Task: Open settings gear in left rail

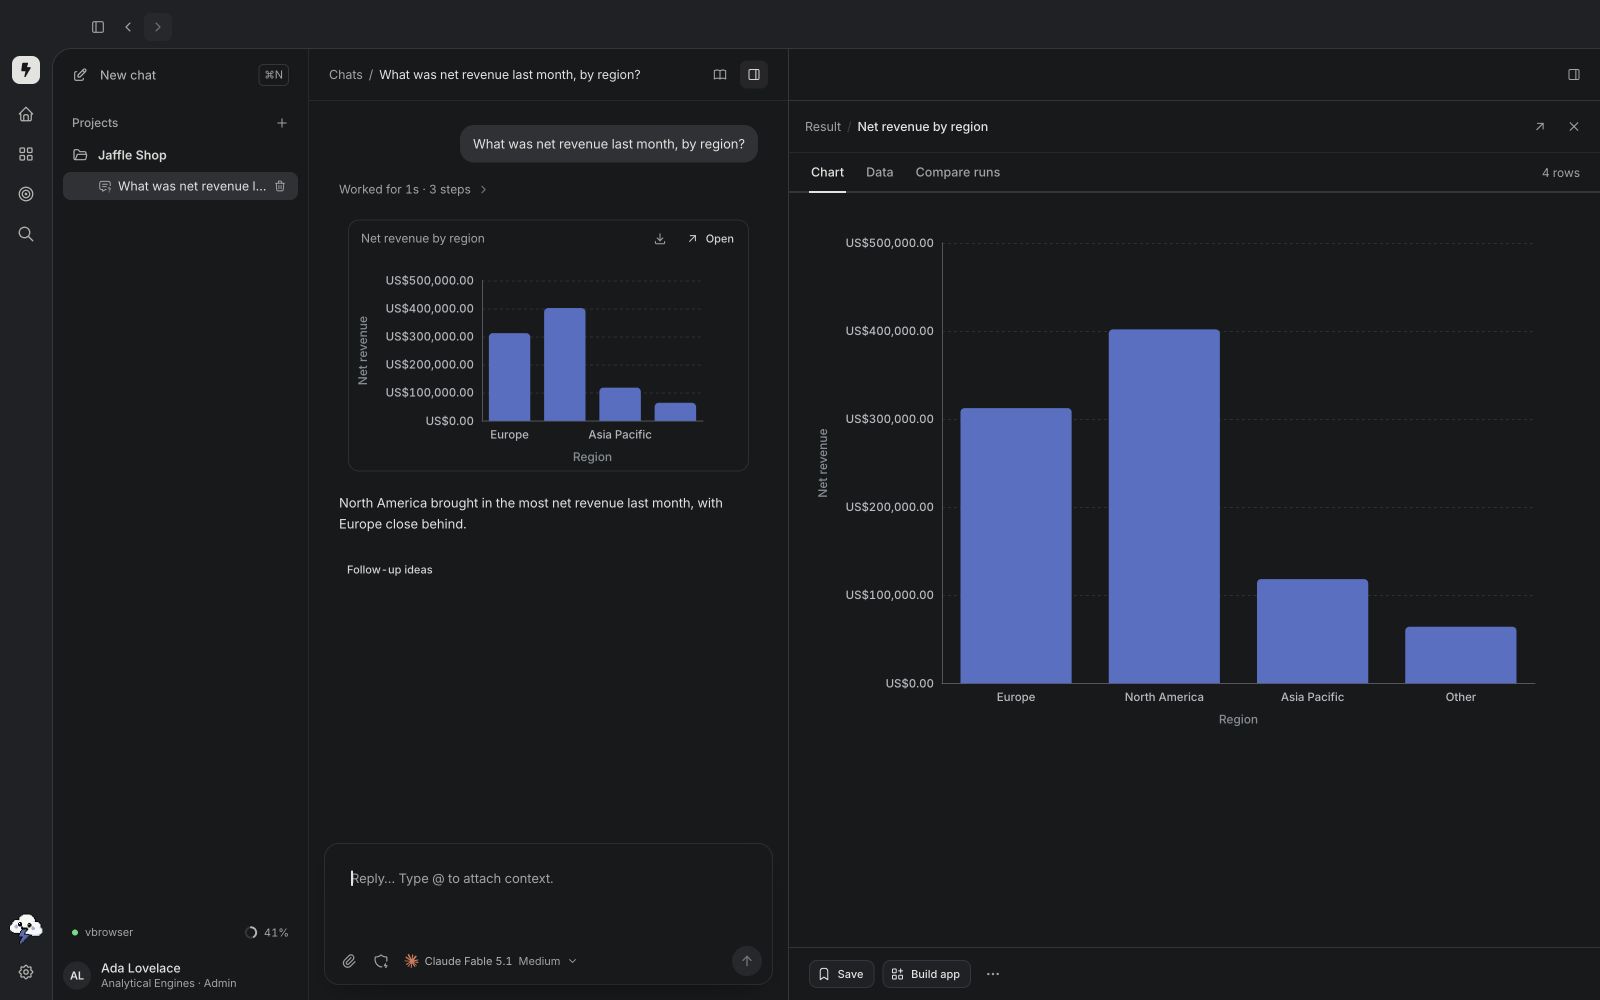Action: [x=26, y=972]
